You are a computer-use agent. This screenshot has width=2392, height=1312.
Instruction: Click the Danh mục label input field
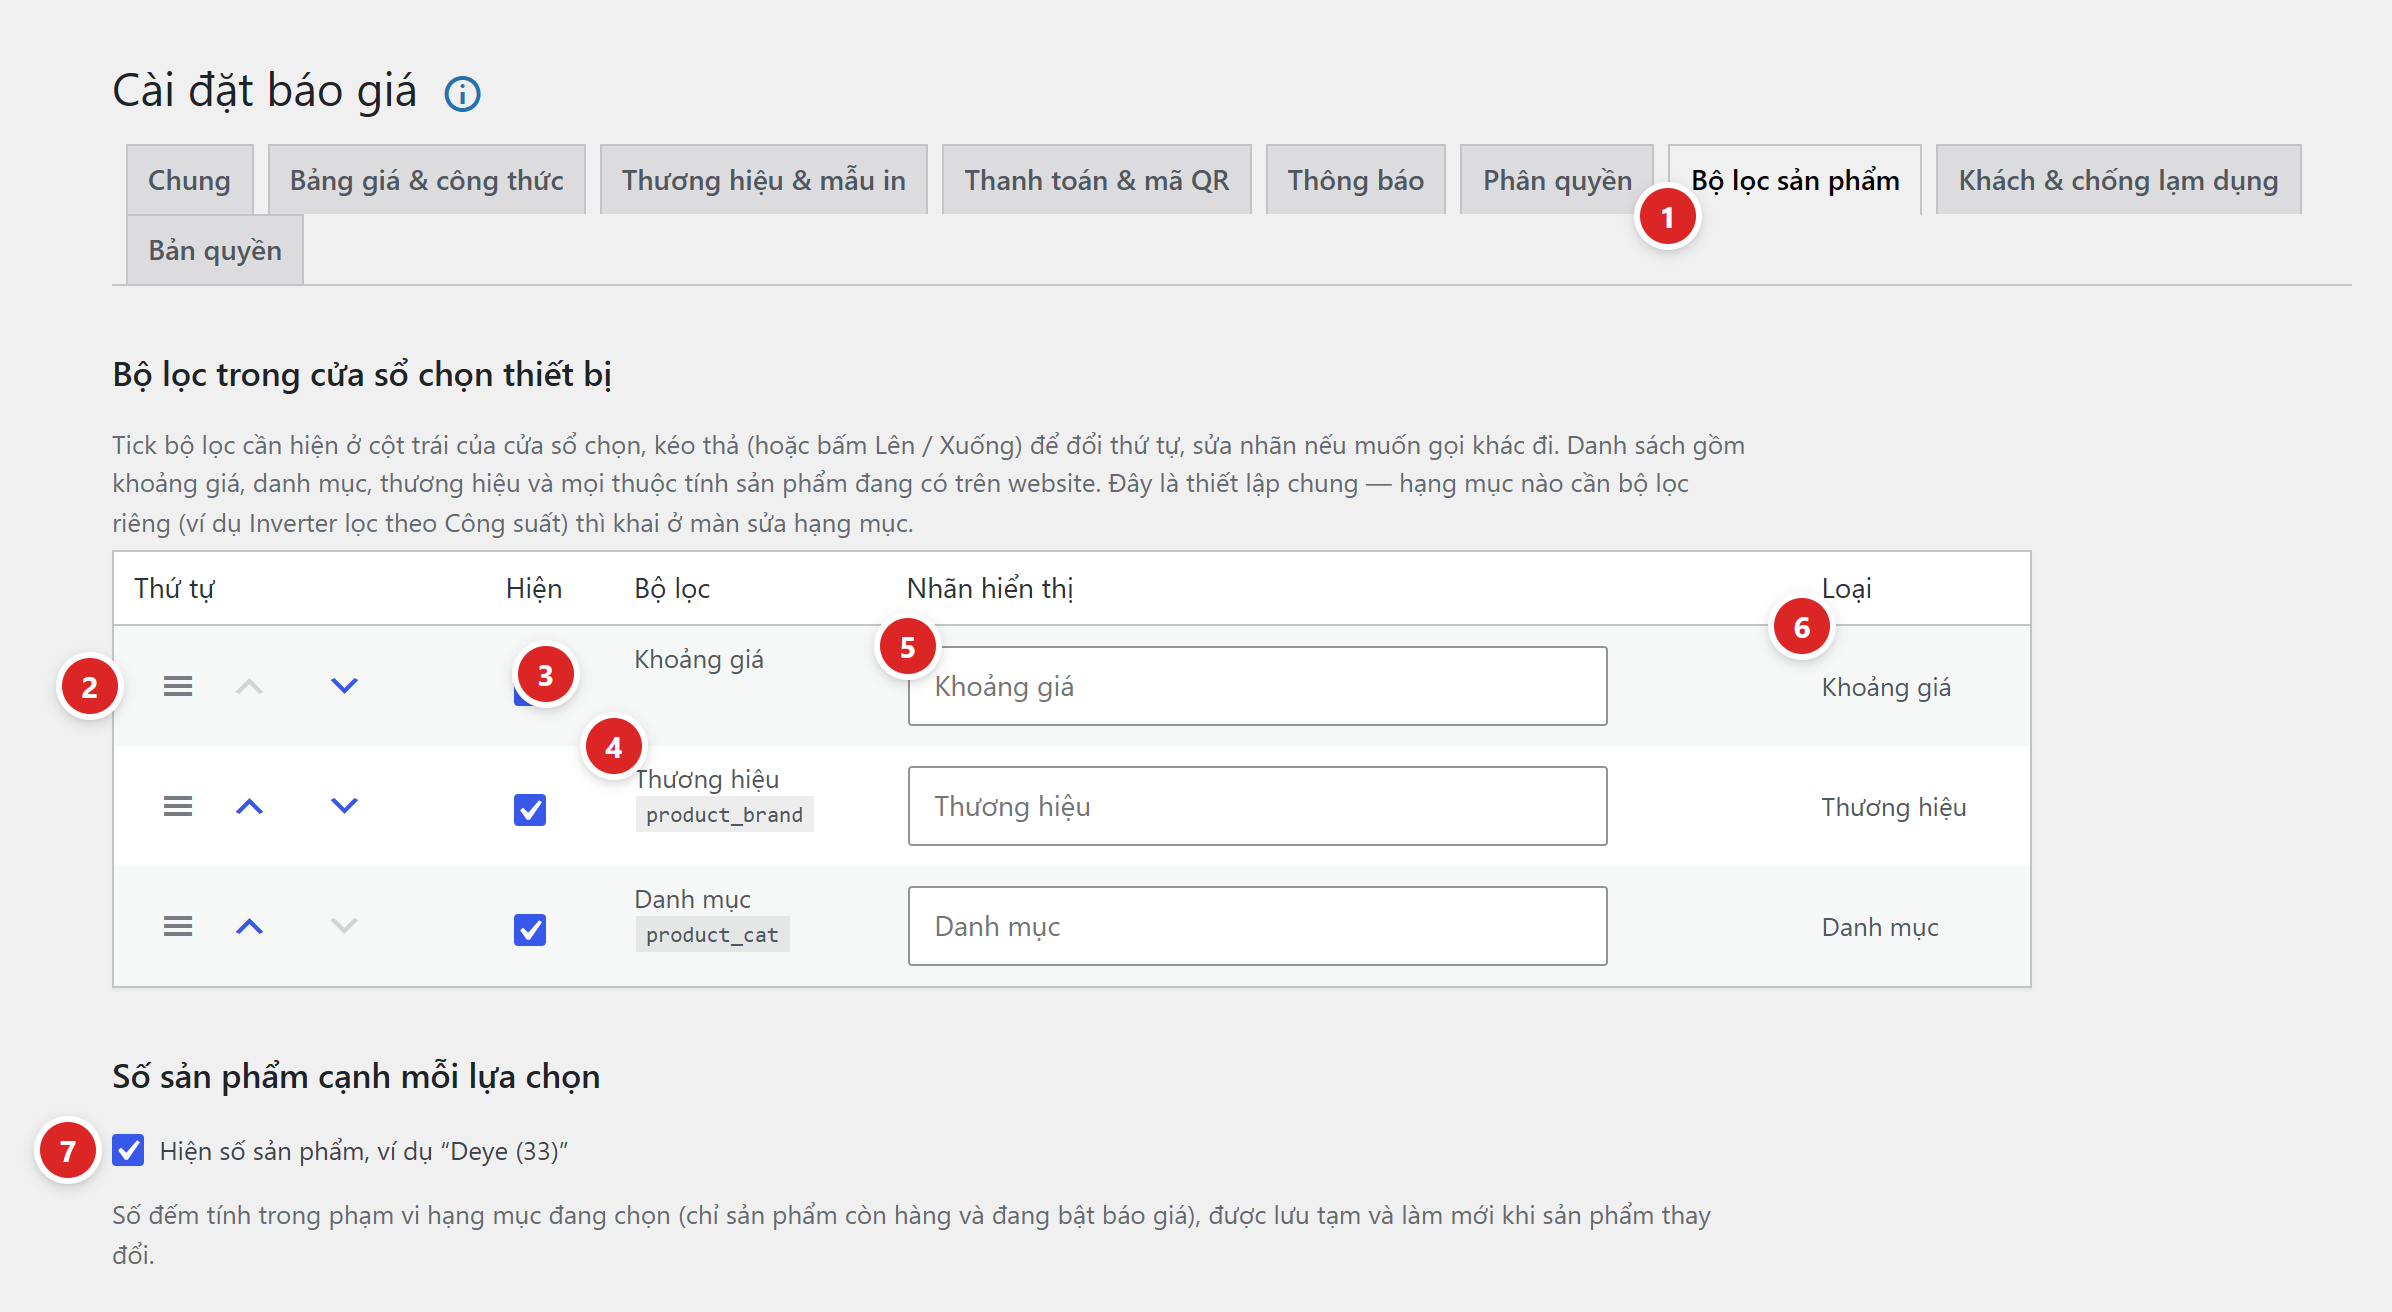click(1257, 926)
